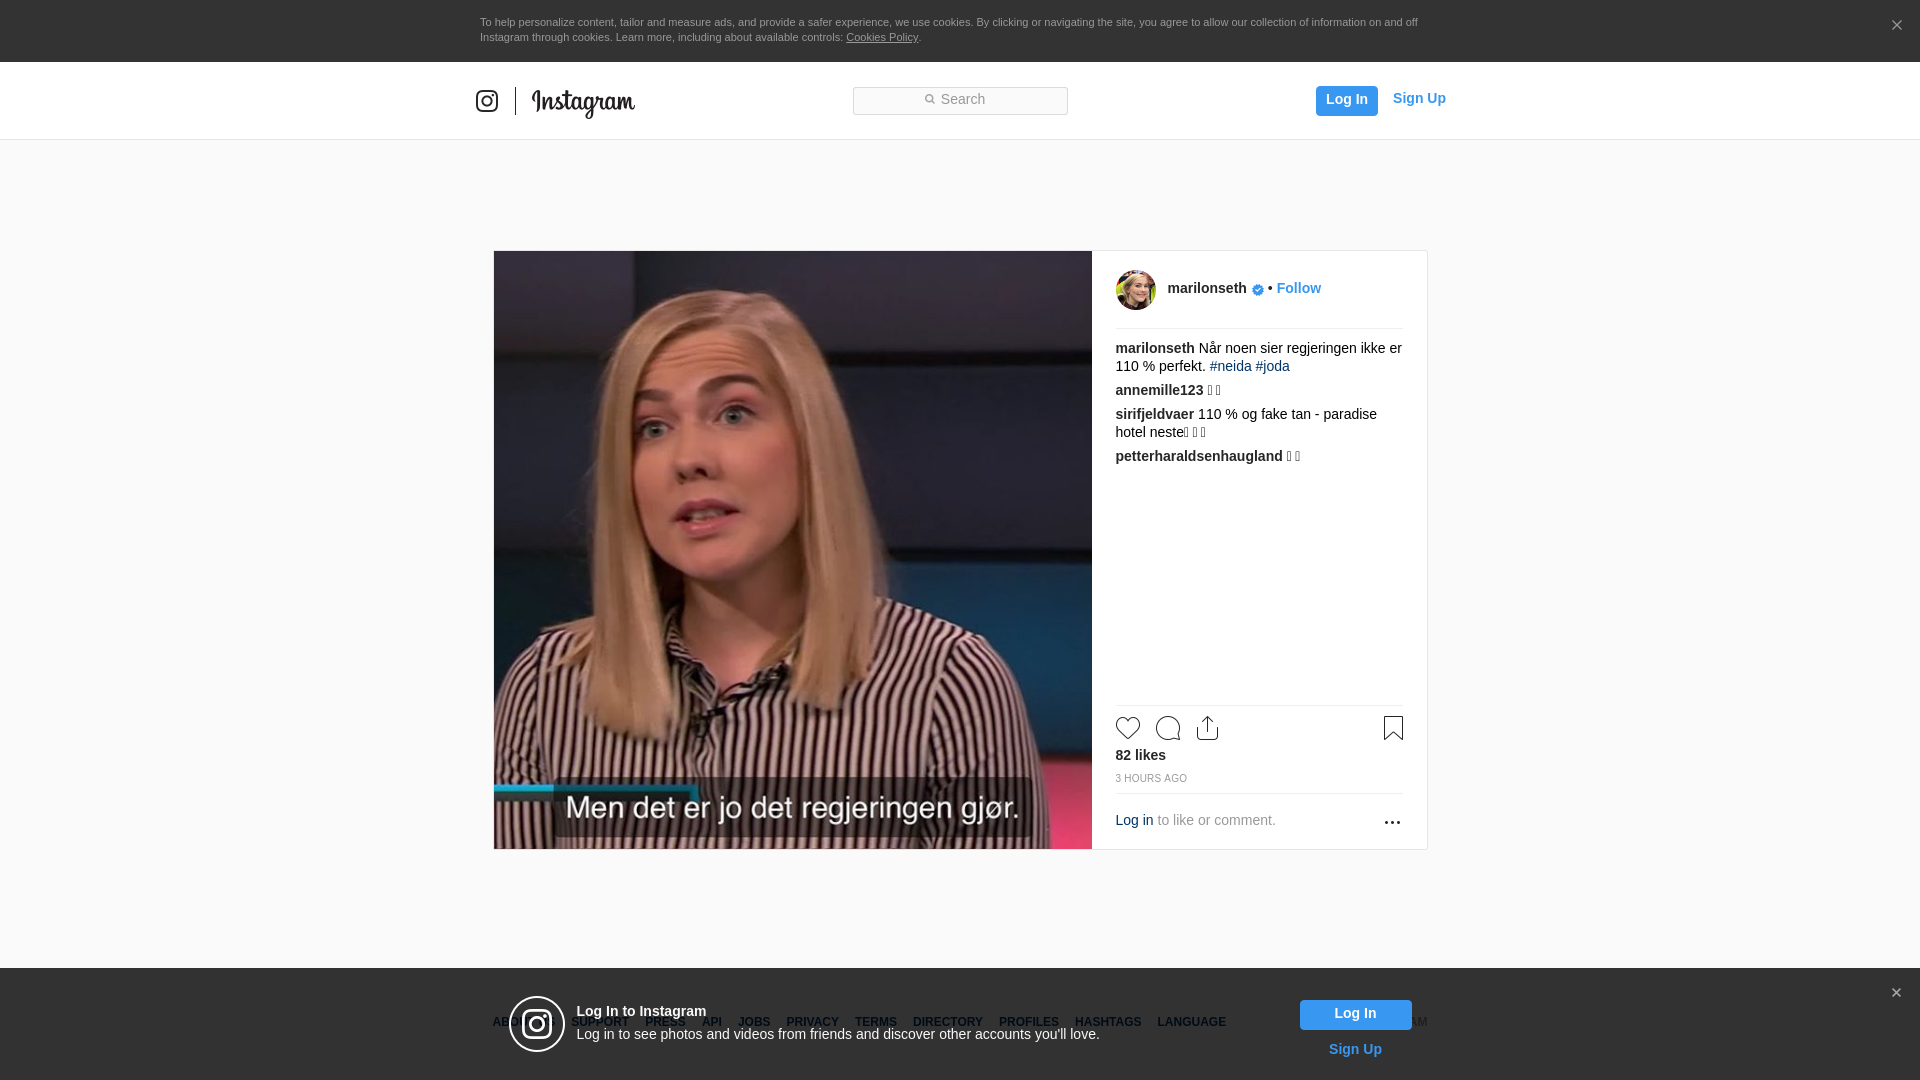This screenshot has width=1920, height=1080.
Task: Open more options three-dot menu
Action: pos(1391,822)
